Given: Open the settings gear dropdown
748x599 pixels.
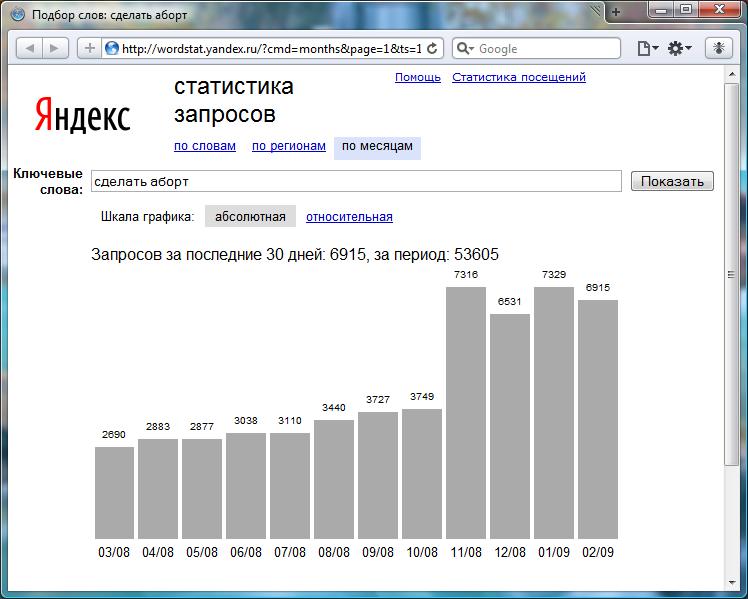Looking at the screenshot, I should (x=680, y=48).
